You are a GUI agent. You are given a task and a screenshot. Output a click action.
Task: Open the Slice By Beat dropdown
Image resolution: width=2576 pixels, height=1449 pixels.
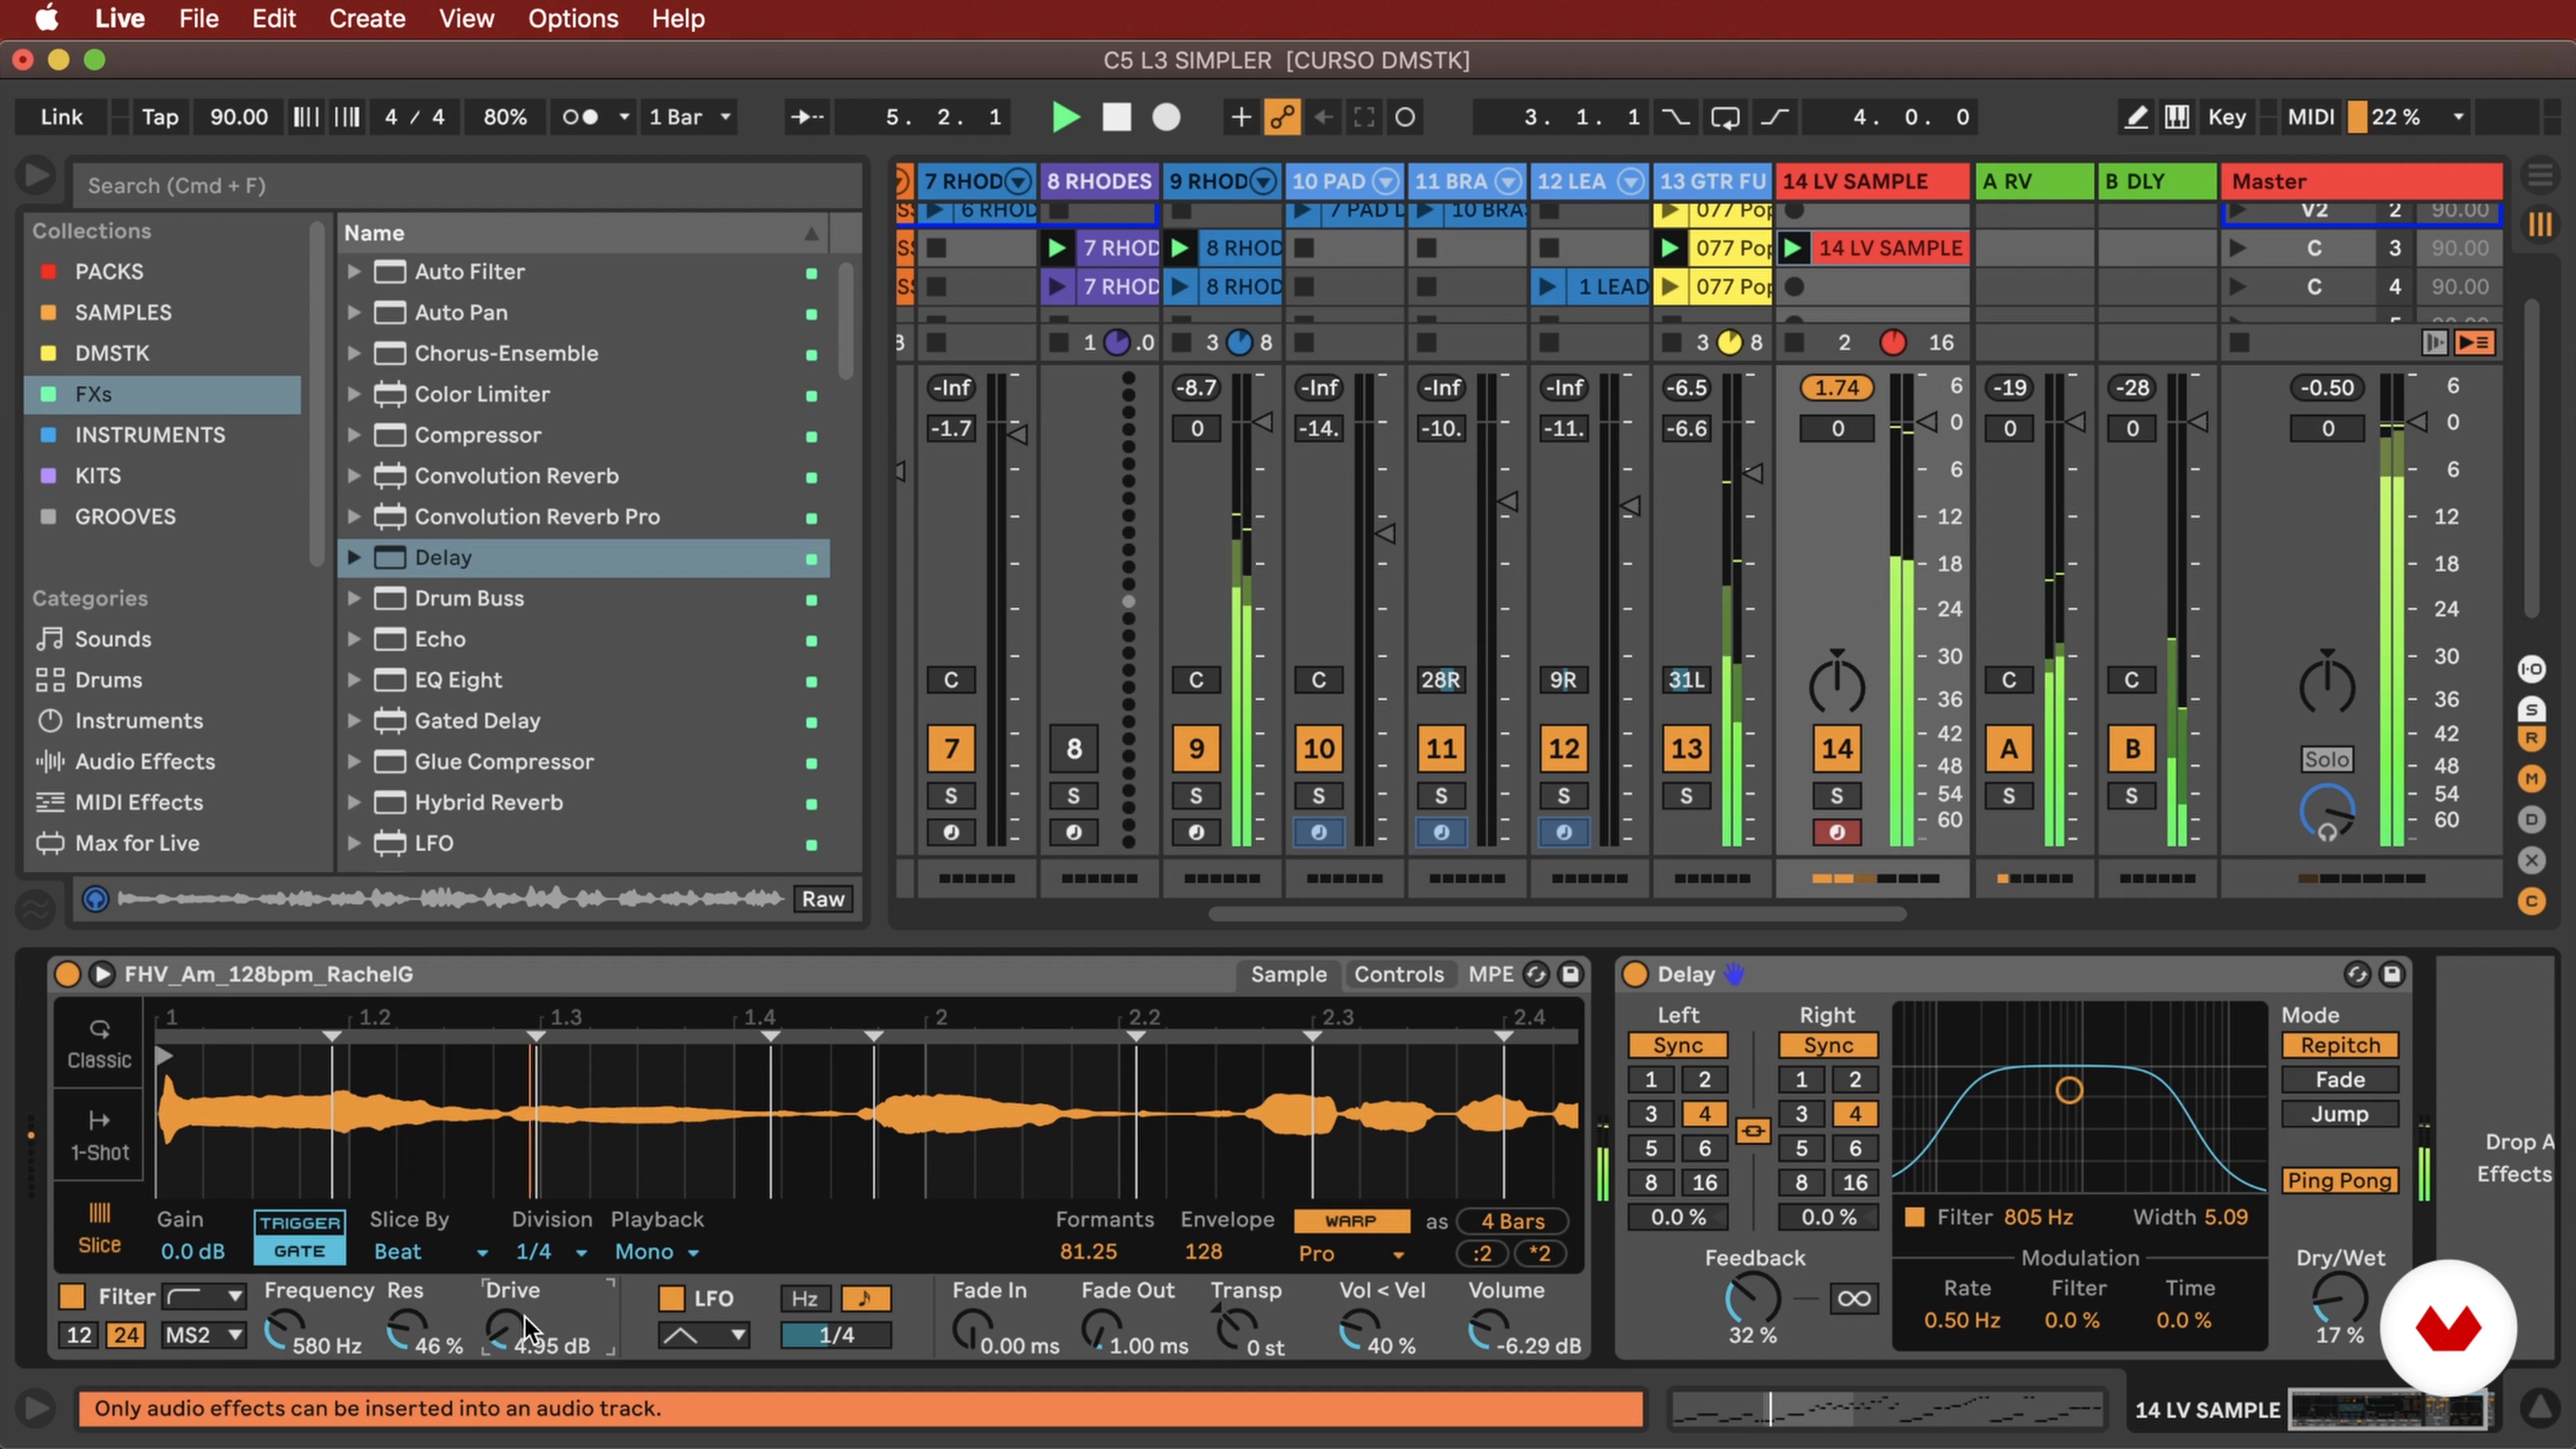430,1252
